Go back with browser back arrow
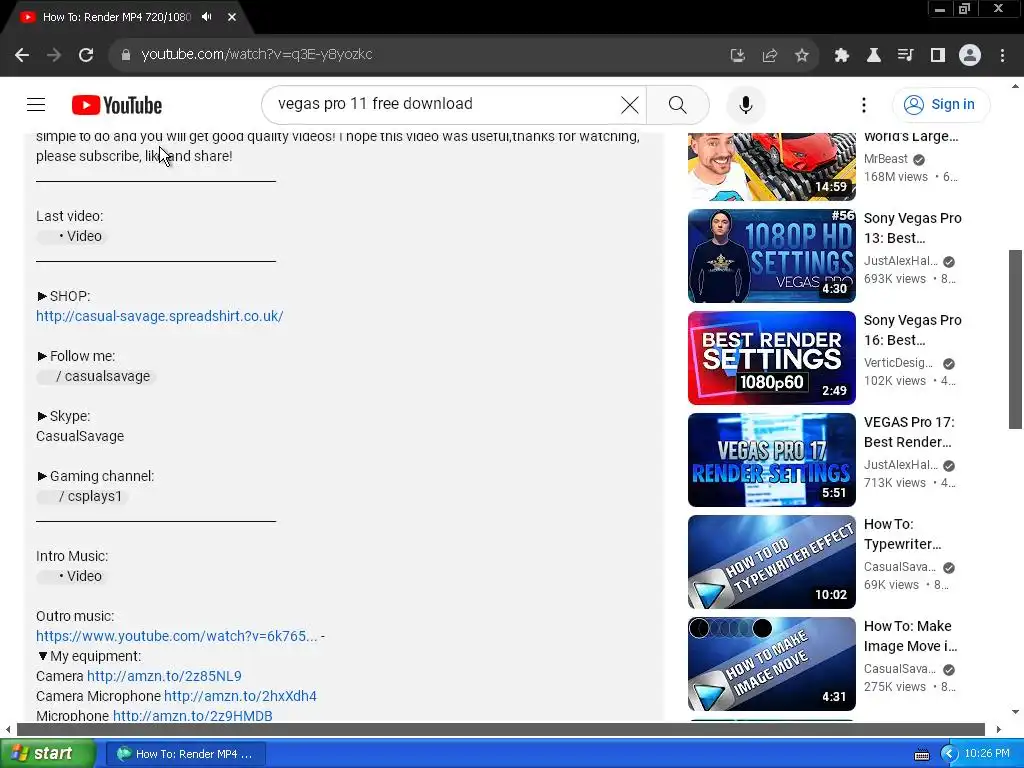The height and width of the screenshot is (768, 1024). click(x=22, y=55)
